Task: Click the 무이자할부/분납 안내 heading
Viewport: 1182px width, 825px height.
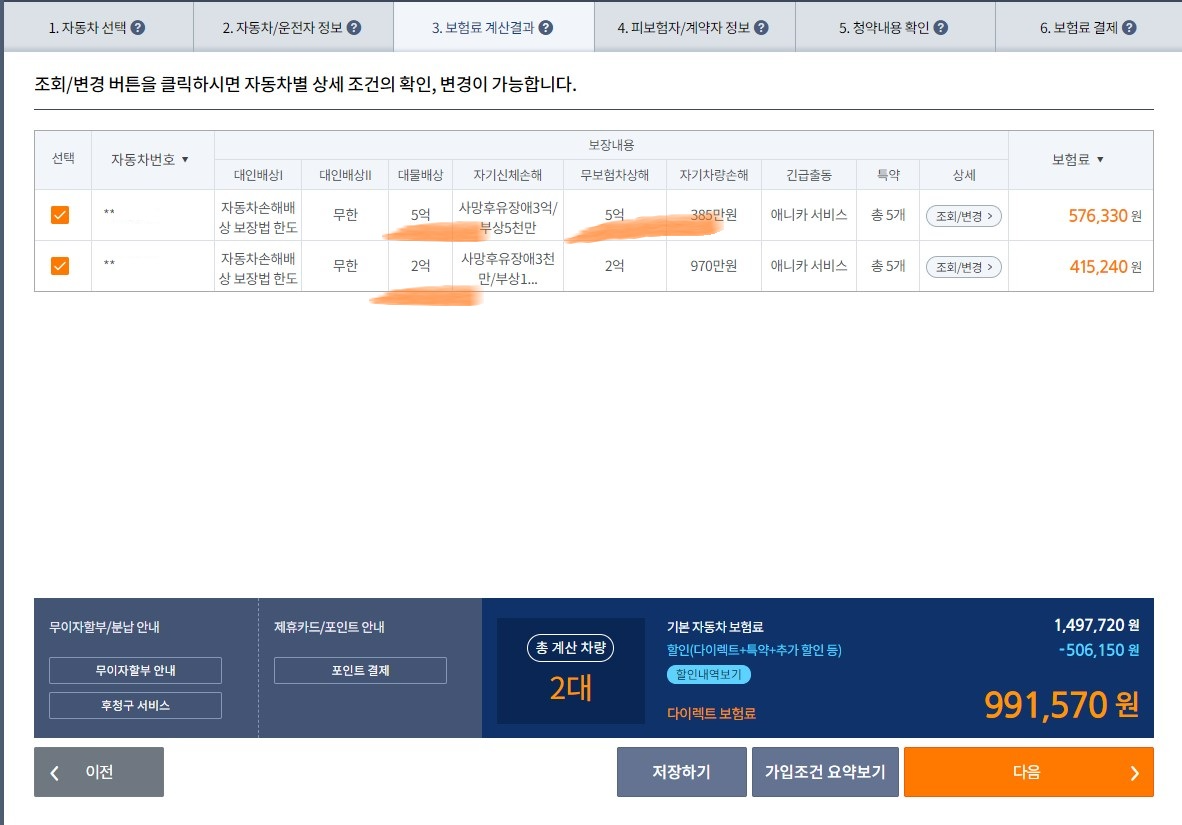Action: pos(104,627)
